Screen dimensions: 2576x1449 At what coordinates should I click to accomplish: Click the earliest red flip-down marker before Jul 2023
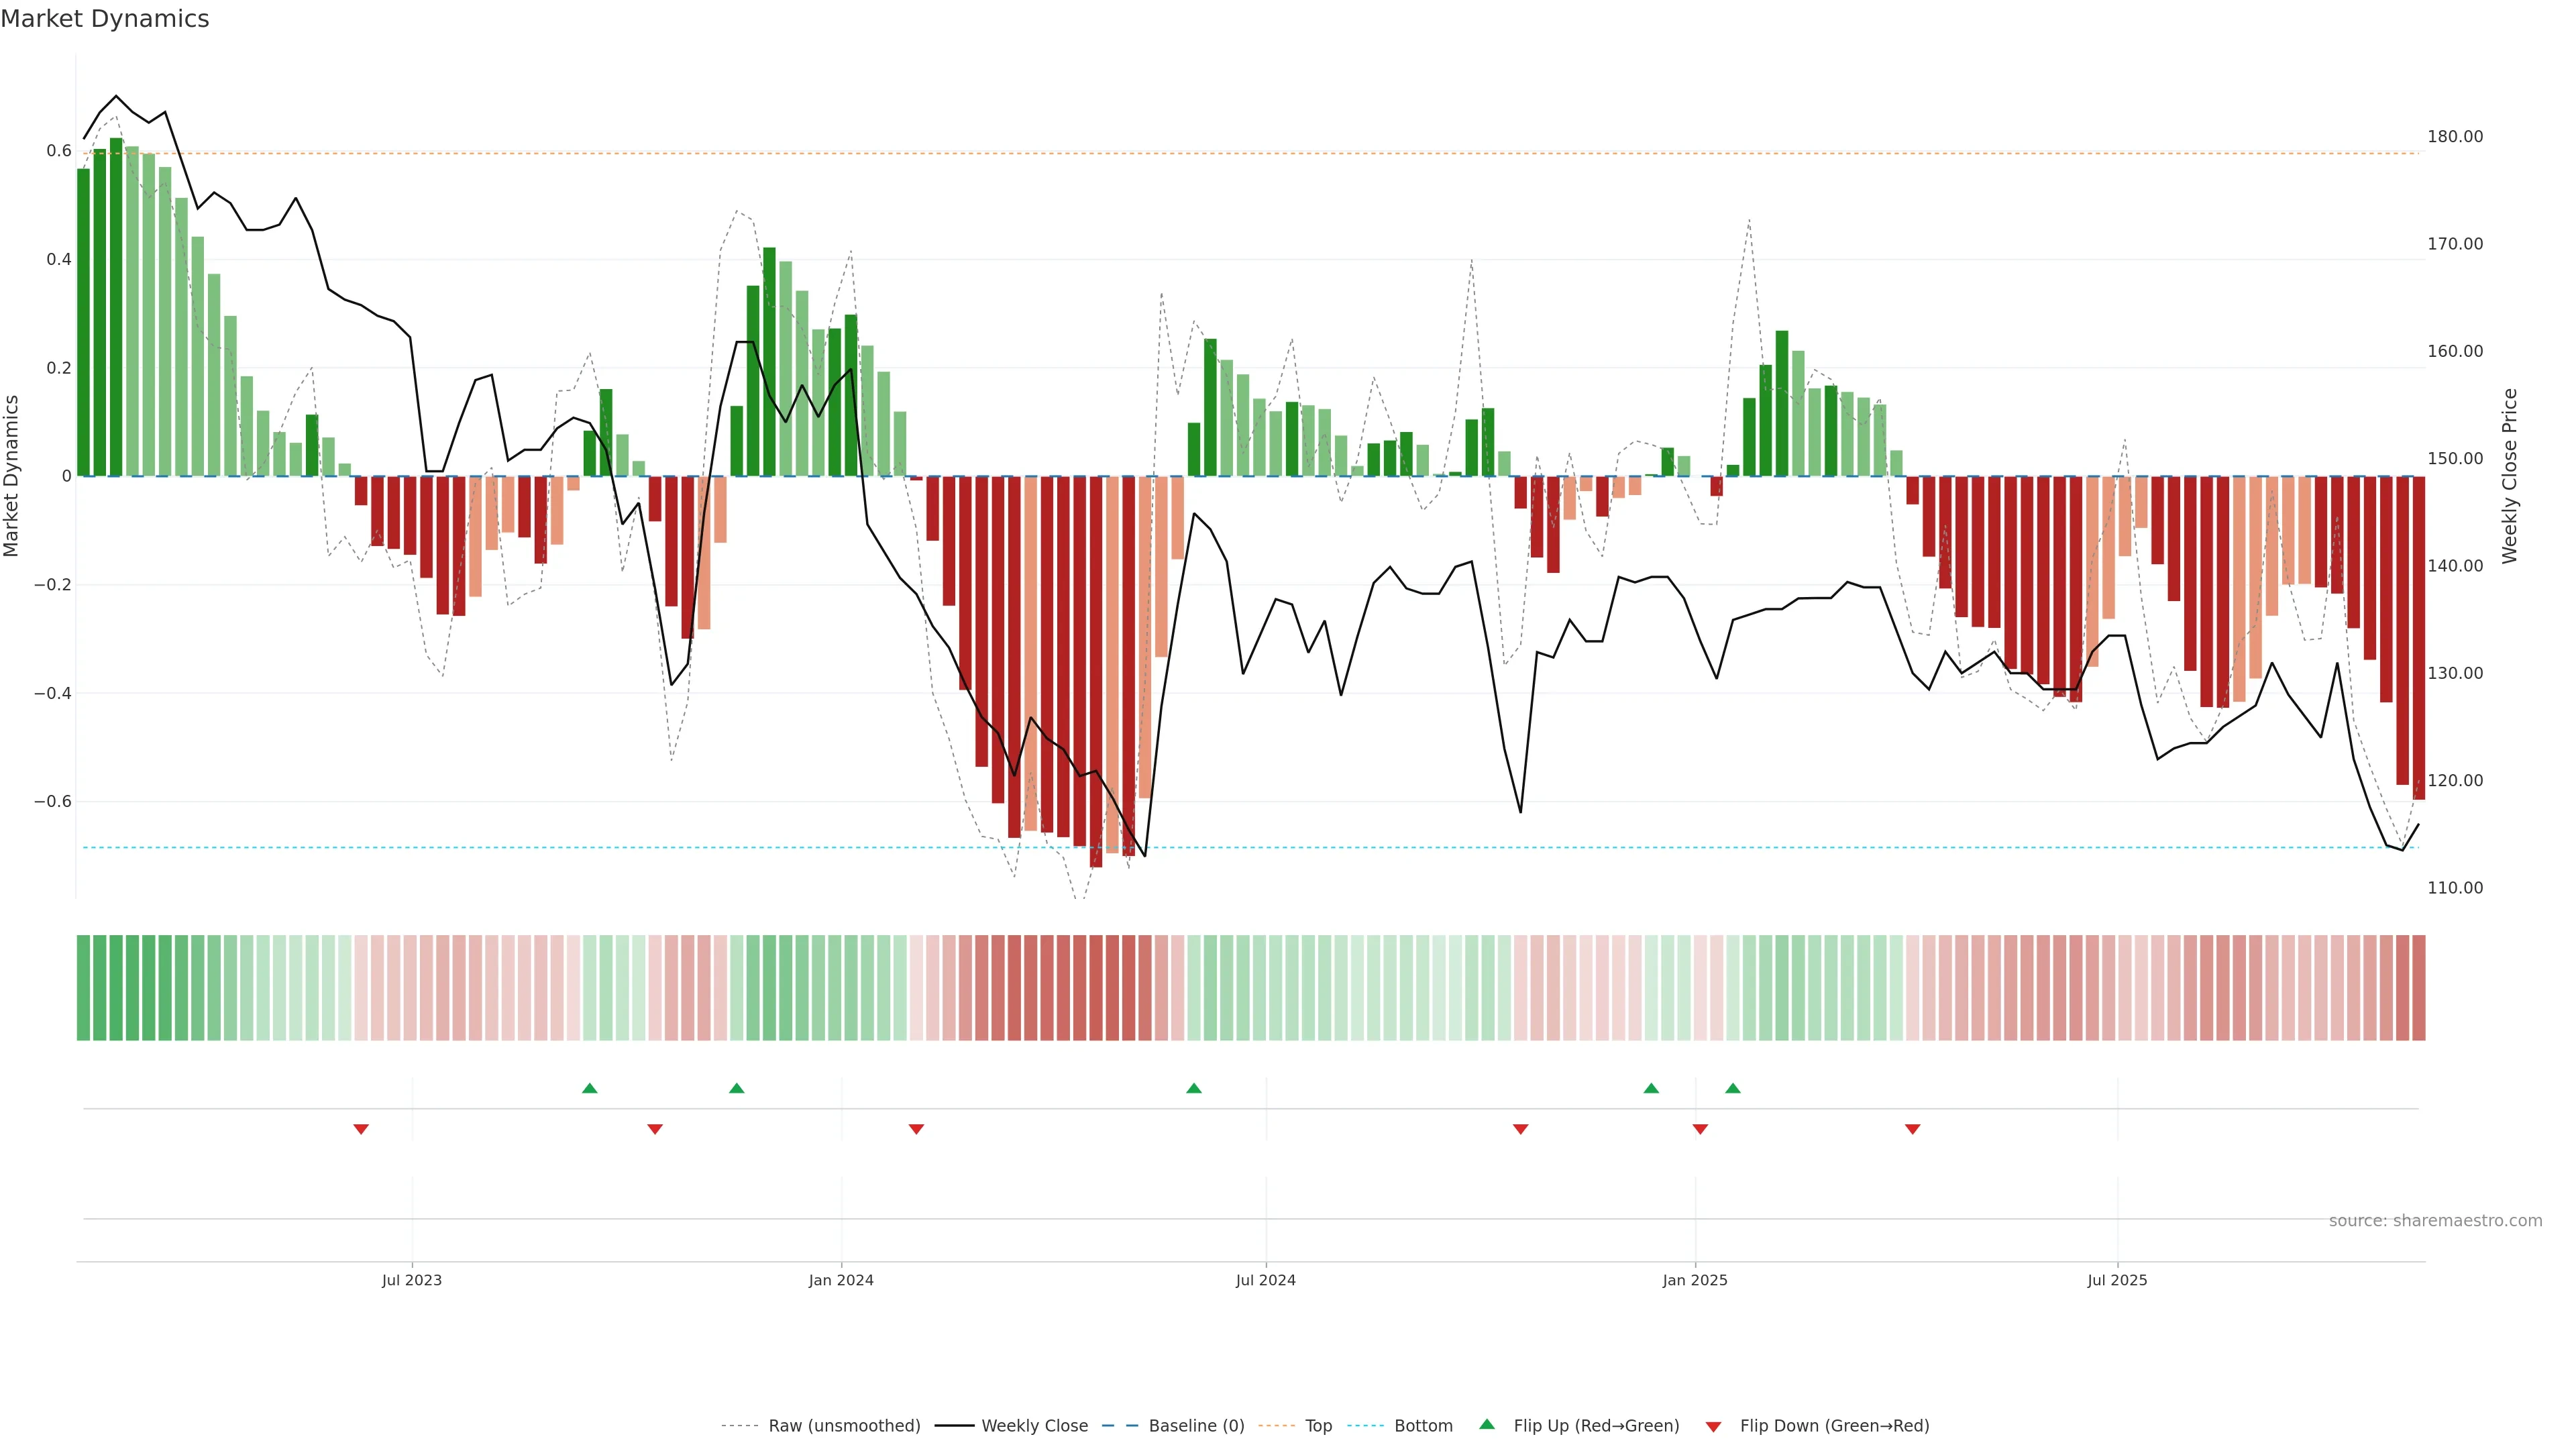361,1129
